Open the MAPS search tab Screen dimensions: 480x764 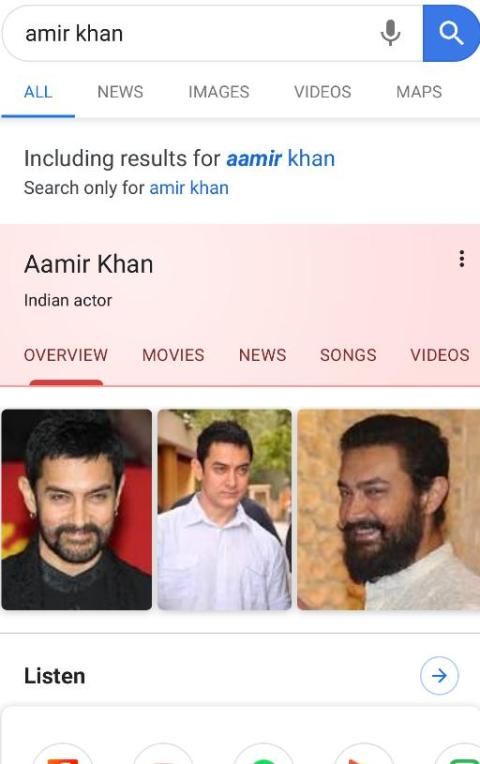click(419, 92)
